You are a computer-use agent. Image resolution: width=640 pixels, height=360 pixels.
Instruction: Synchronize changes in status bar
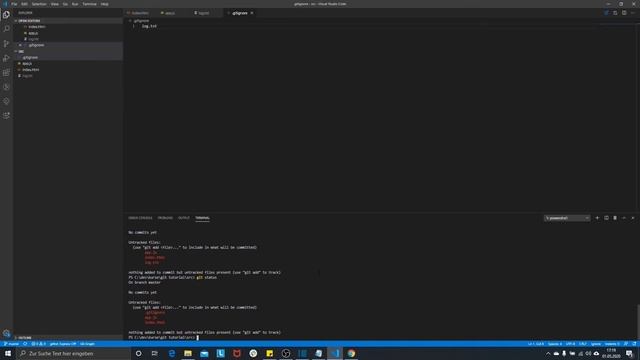(x=25, y=344)
